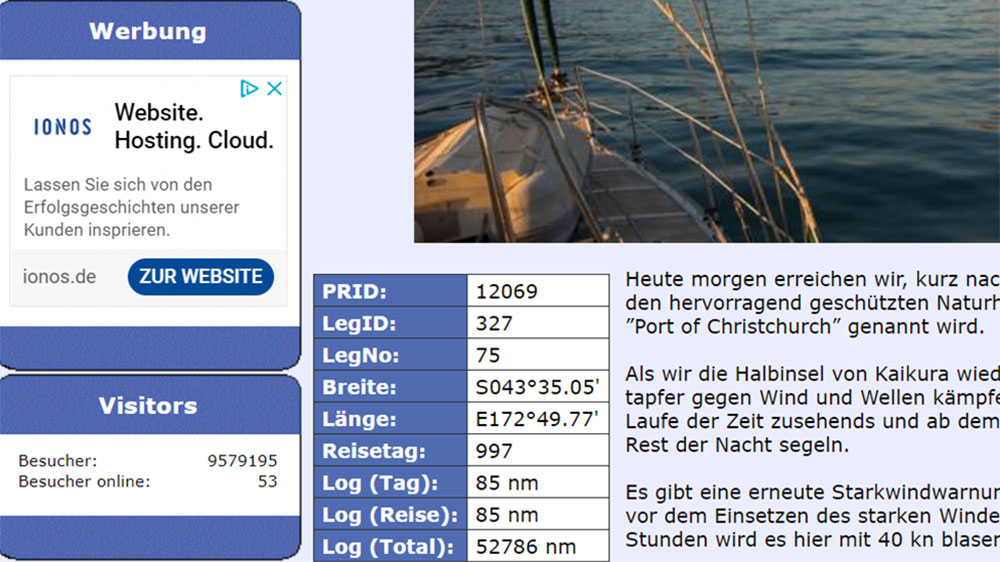Open the ionos.de link in ad
The height and width of the screenshot is (562, 1000).
pyautogui.click(x=60, y=277)
